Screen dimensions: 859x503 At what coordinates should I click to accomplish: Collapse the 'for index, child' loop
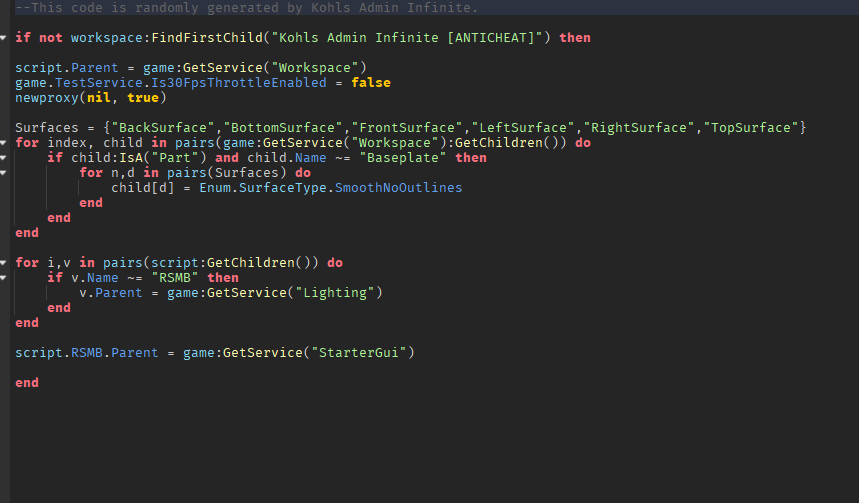tap(4, 143)
